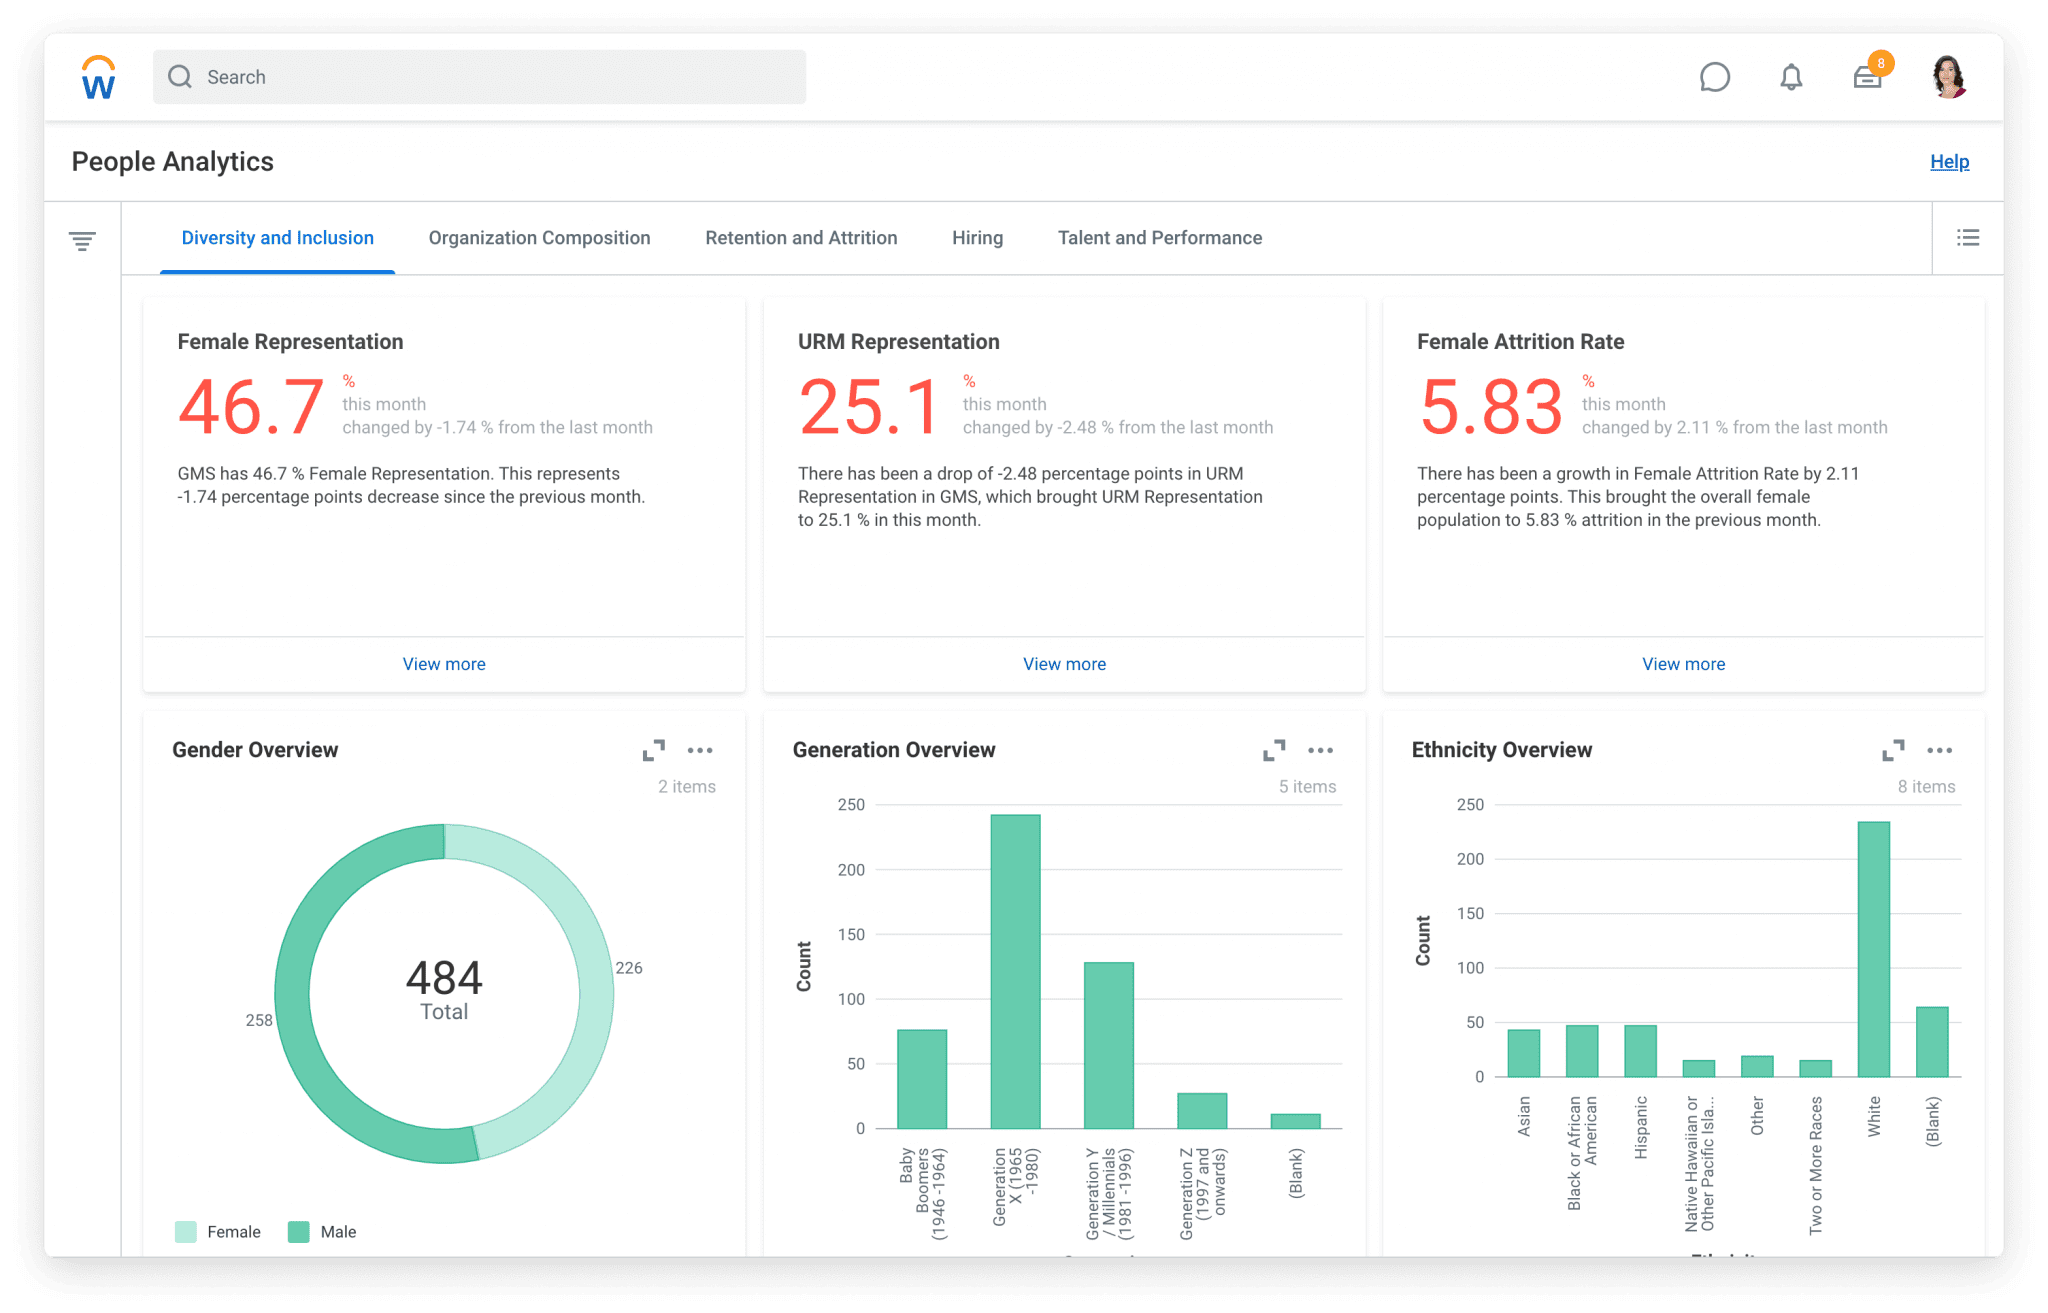View more on Female Representation card
The width and height of the screenshot is (2048, 1313).
coord(443,663)
